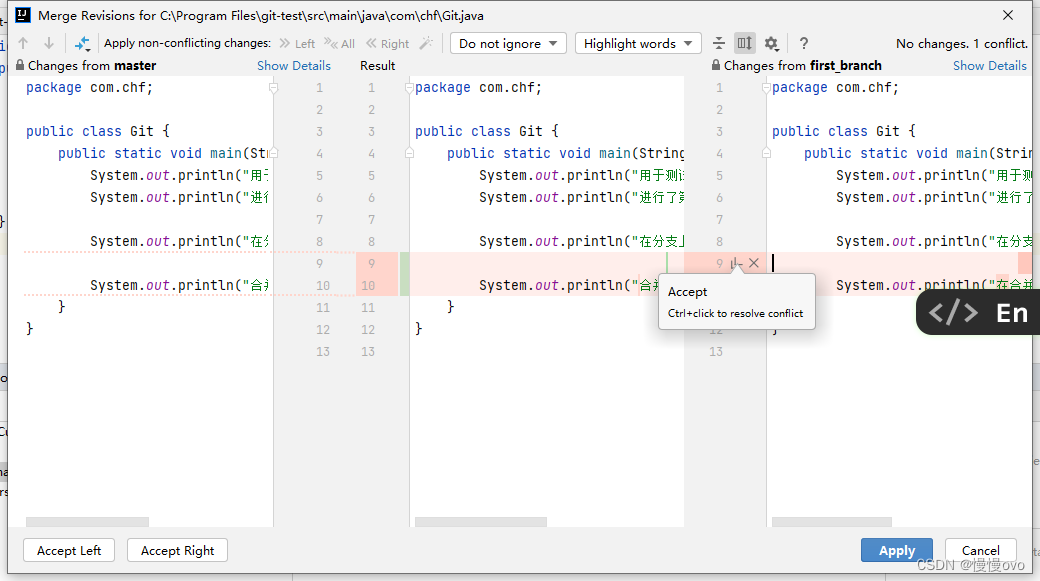Screen dimensions: 1040x581
Task: Click Apply button
Action: click(897, 550)
